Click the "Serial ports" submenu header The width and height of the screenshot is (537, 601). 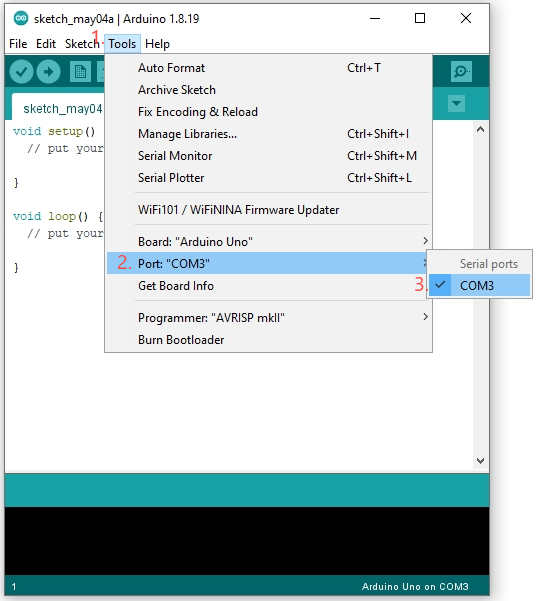[489, 264]
